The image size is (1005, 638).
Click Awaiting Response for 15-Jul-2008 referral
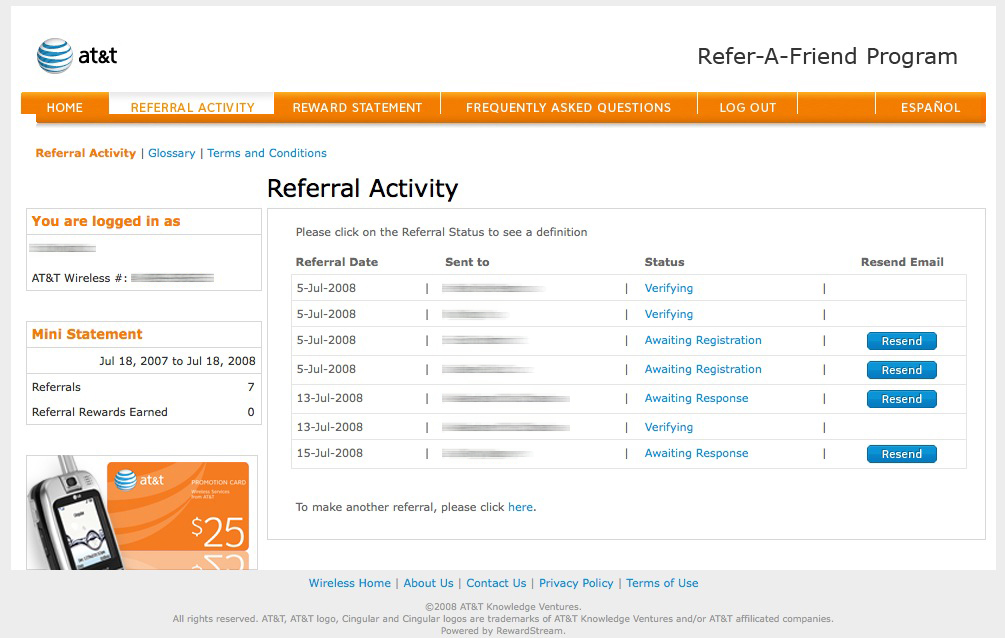[x=696, y=453]
